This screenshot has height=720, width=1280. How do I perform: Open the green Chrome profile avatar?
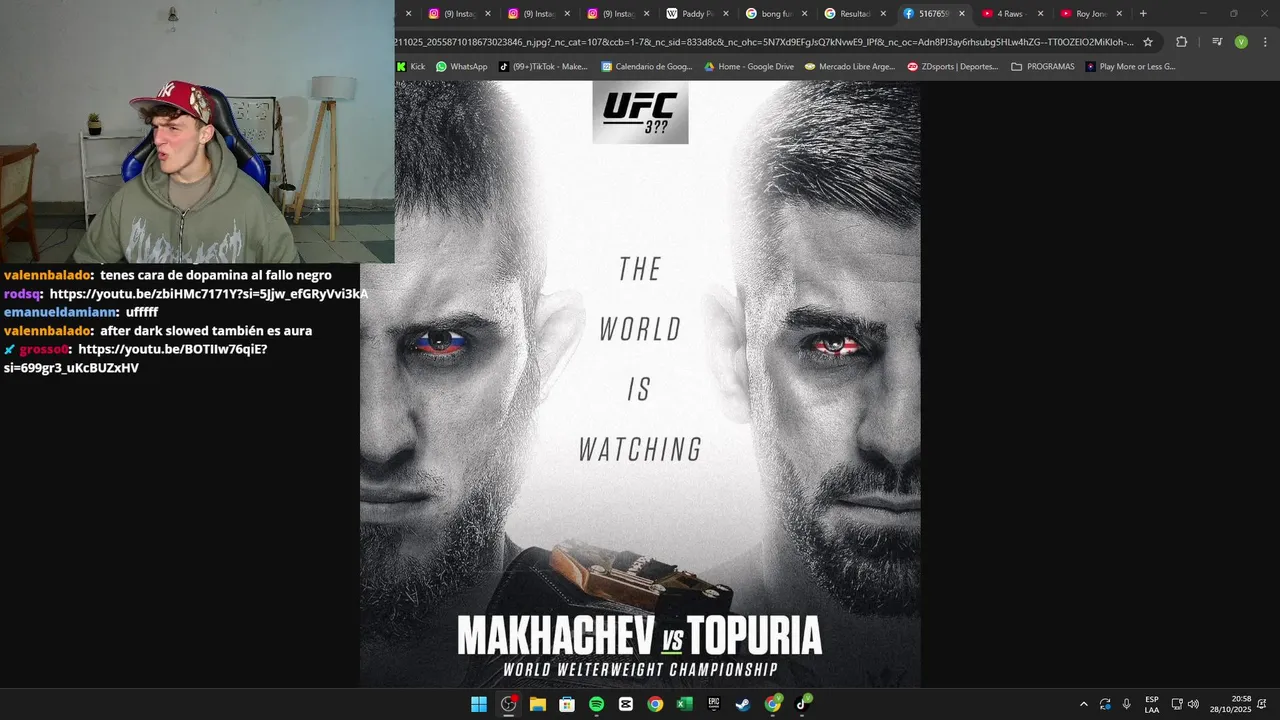tap(1241, 42)
